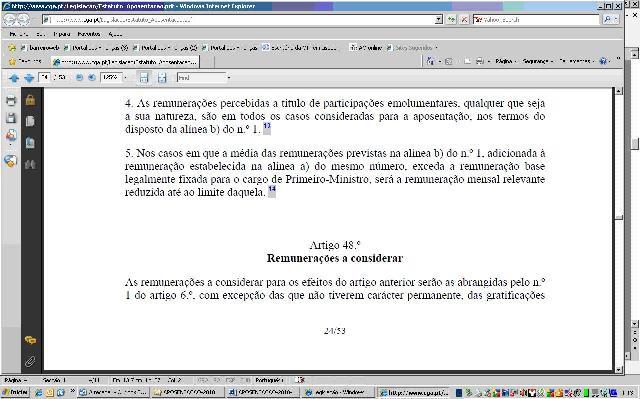Click the Yahoo search input field
Viewport: 641px width, 399px height.
pos(536,19)
